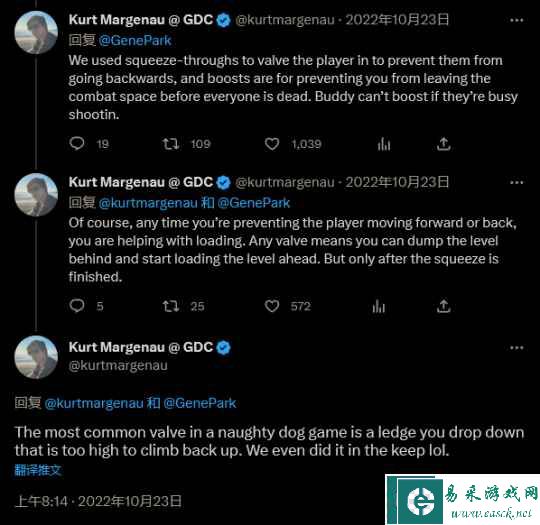Open @GenePark mention in first tweet
The image size is (540, 525).
tap(135, 41)
